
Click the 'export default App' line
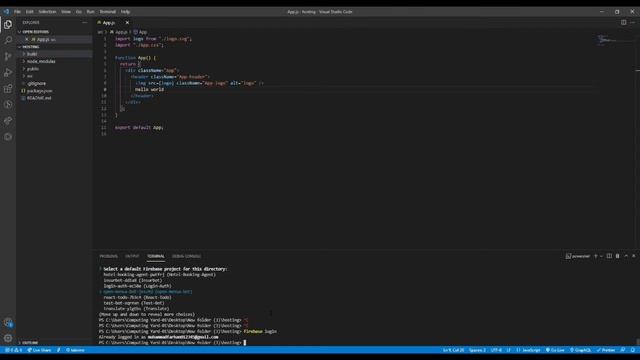[x=139, y=127]
